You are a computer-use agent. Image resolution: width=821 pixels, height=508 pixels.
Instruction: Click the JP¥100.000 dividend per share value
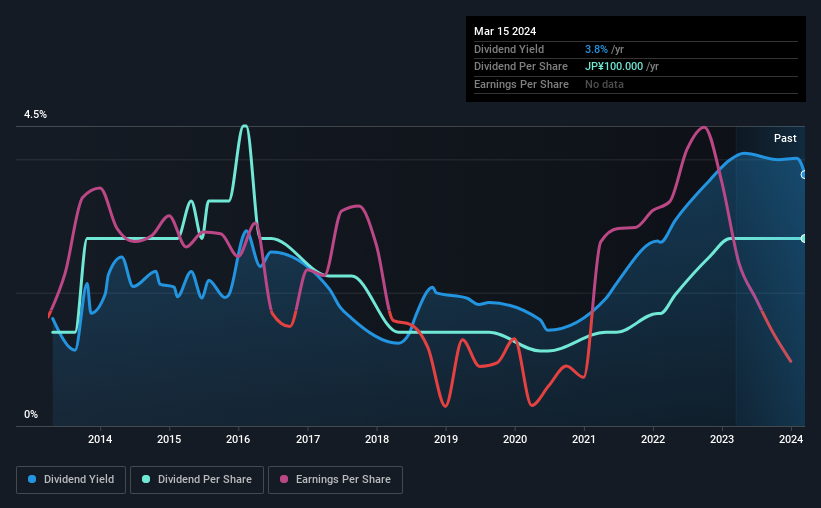click(x=614, y=67)
